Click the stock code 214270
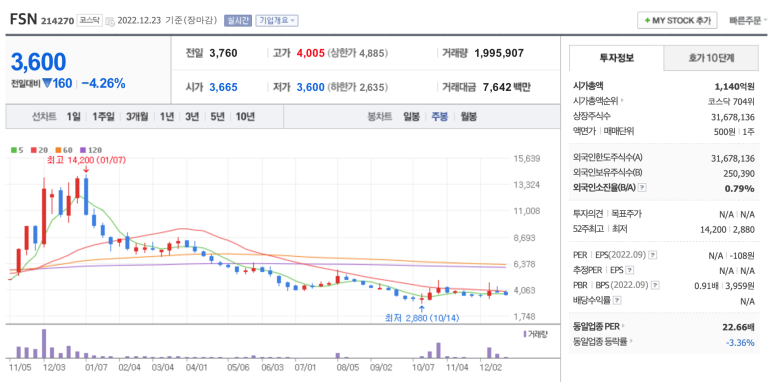 click(x=58, y=21)
